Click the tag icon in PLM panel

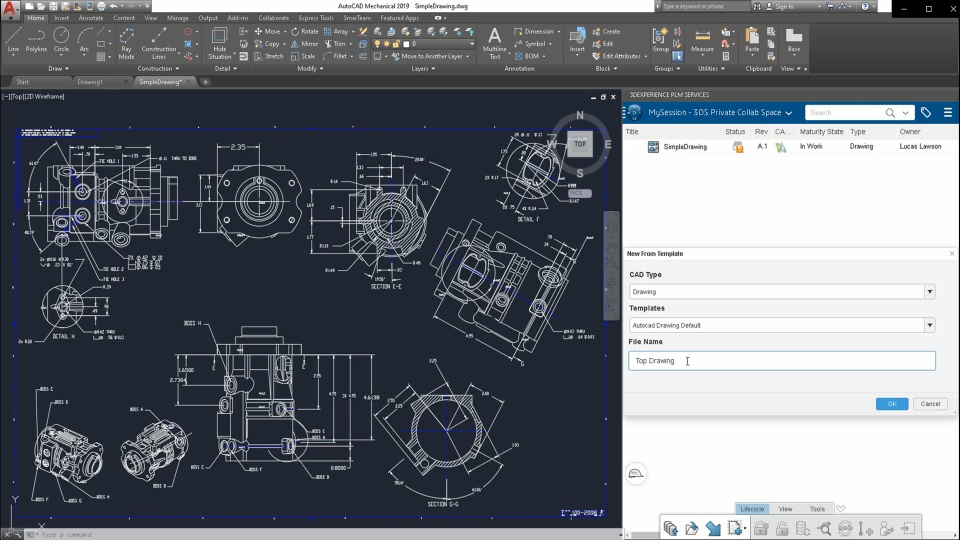[926, 113]
